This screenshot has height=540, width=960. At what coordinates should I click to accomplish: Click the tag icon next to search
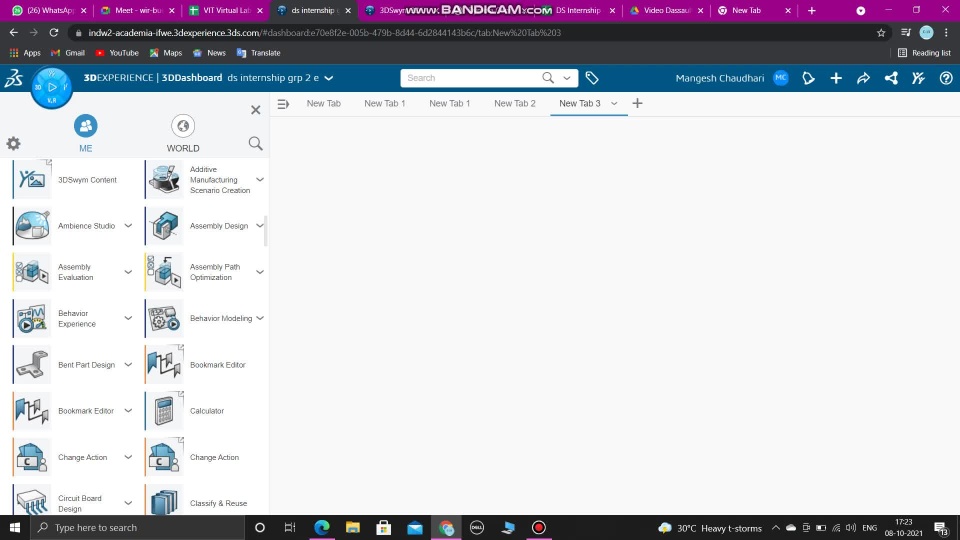(x=591, y=78)
